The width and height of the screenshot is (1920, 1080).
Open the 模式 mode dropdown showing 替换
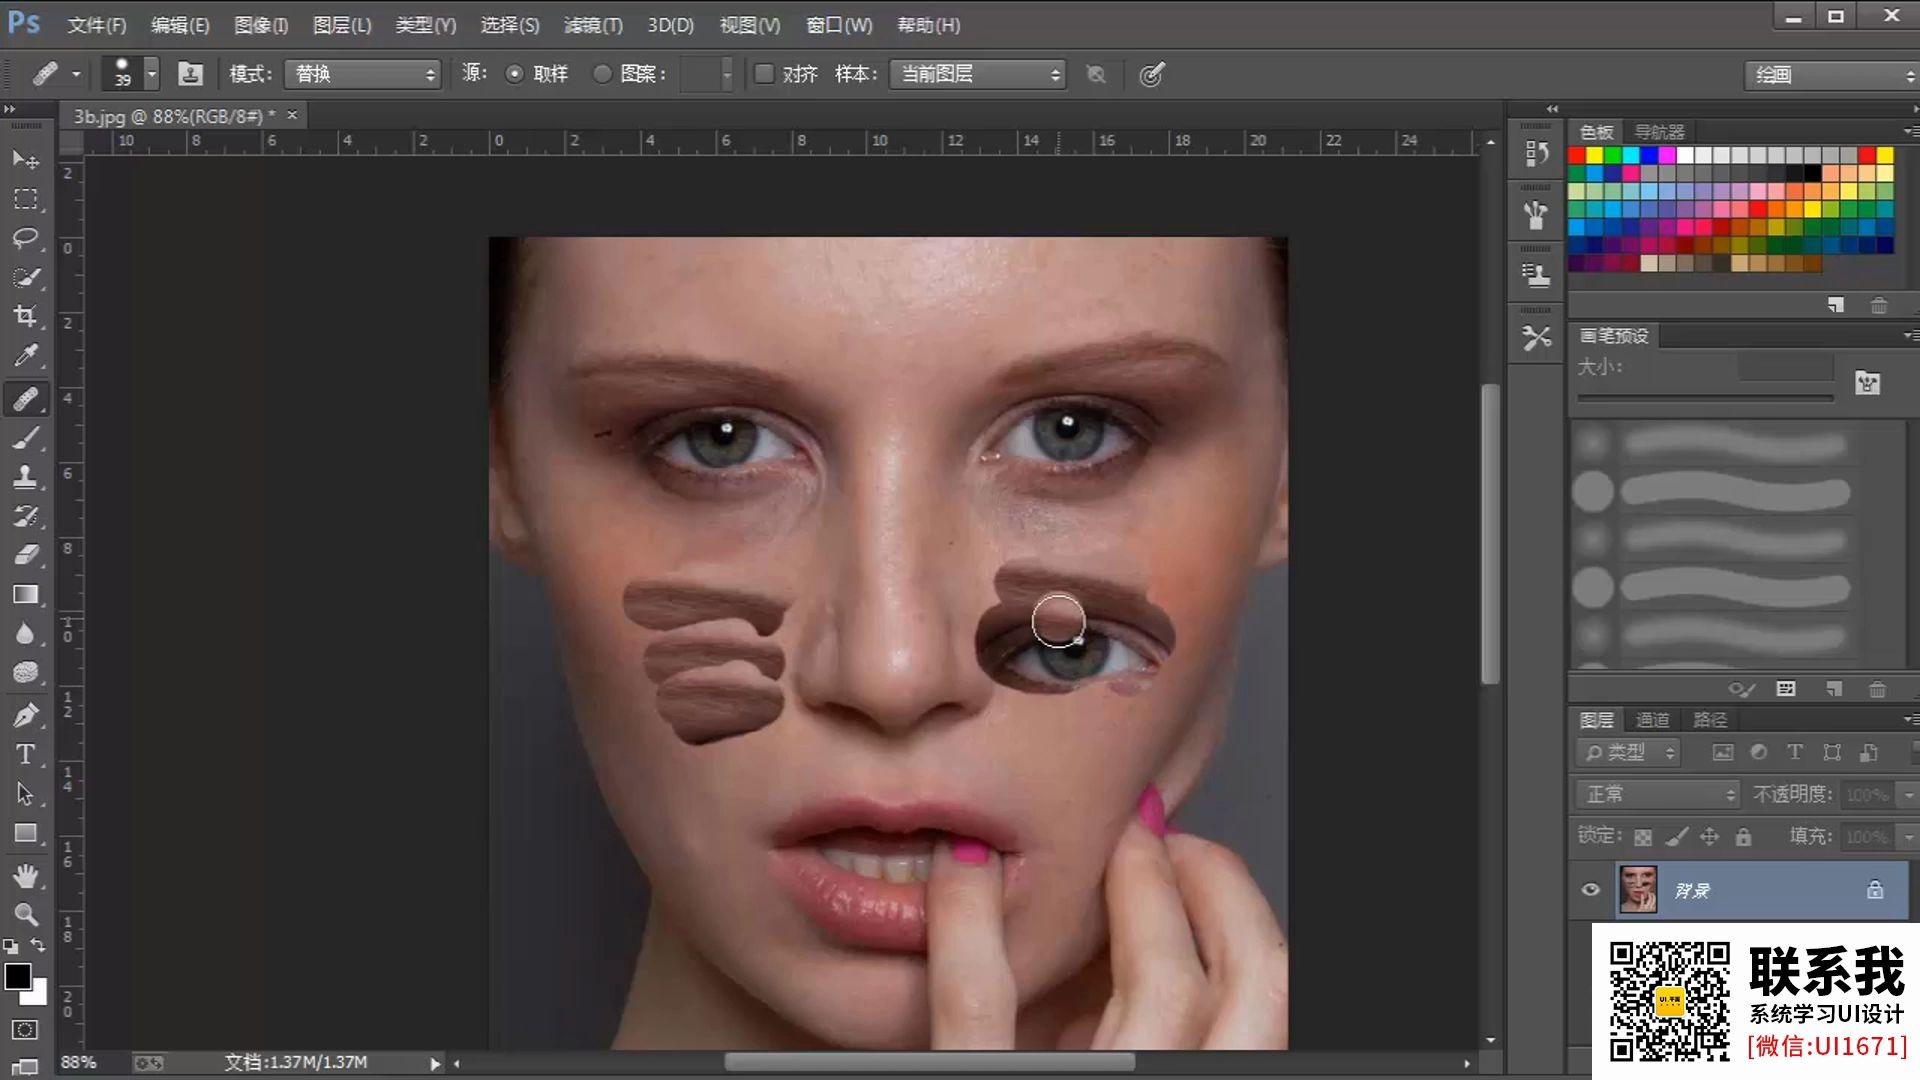[x=362, y=74]
